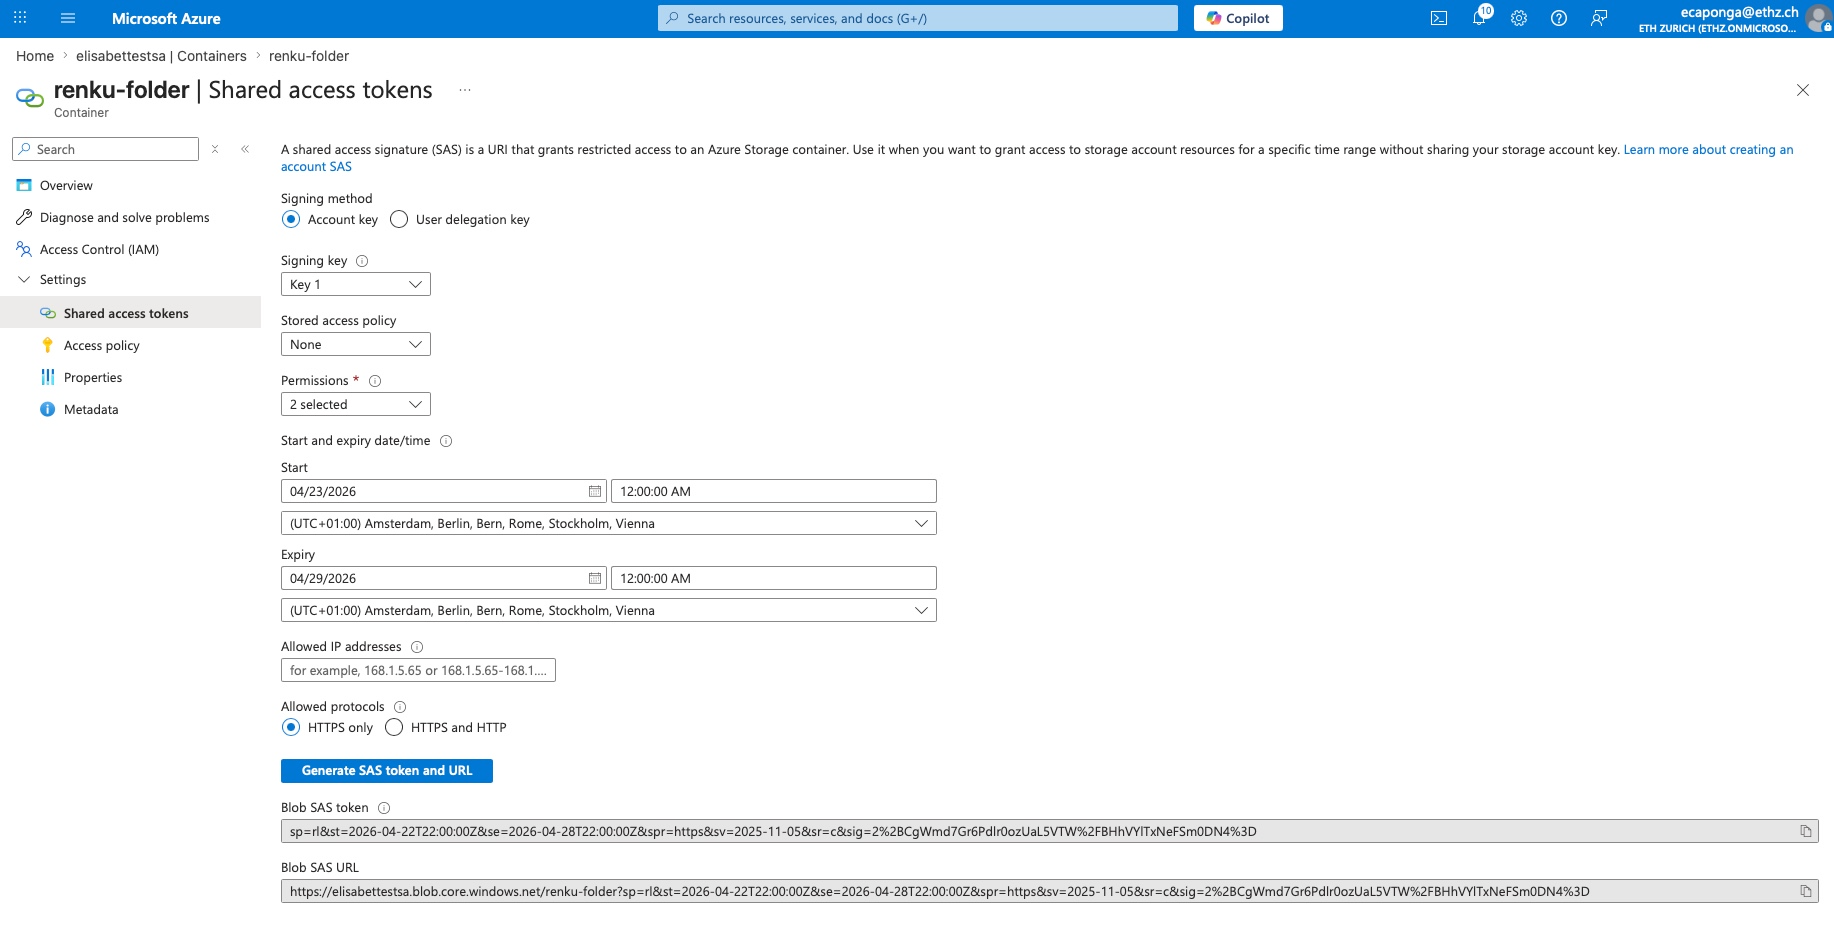
Task: Click the Allowed IP addresses input
Action: 418,670
